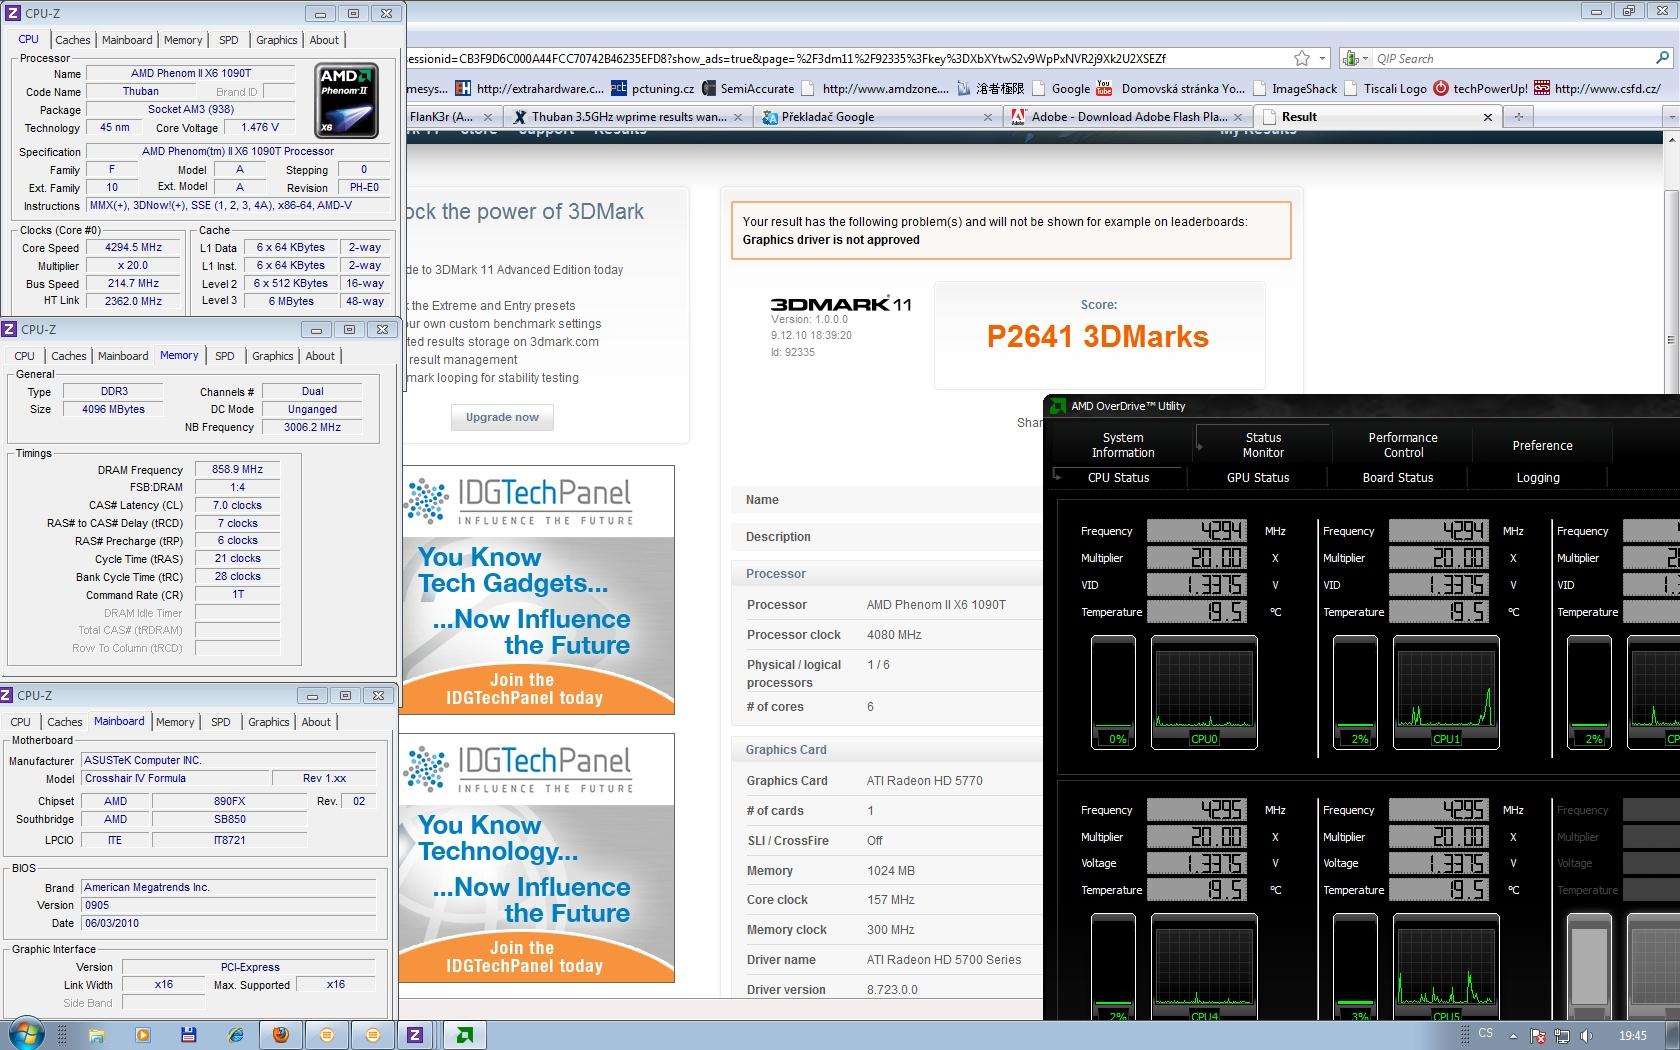Open Mainboard tab in top CPU-Z window
This screenshot has width=1680, height=1050.
(127, 40)
